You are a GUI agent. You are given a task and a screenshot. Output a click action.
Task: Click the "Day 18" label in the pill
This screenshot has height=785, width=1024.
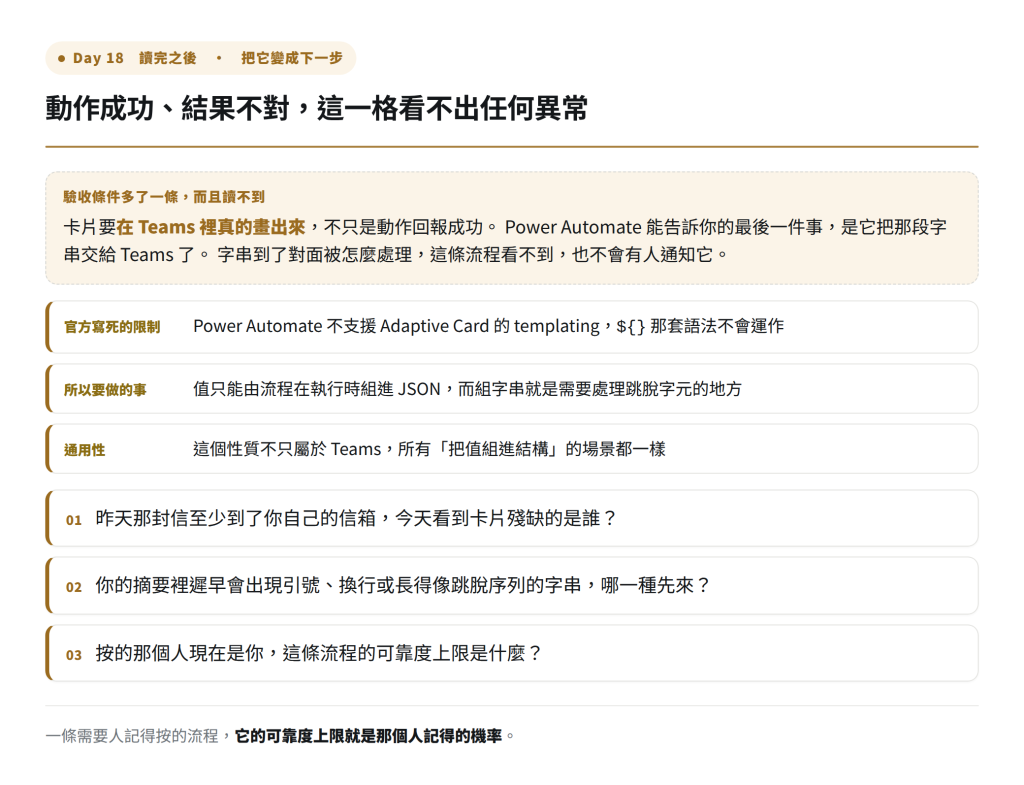(98, 58)
